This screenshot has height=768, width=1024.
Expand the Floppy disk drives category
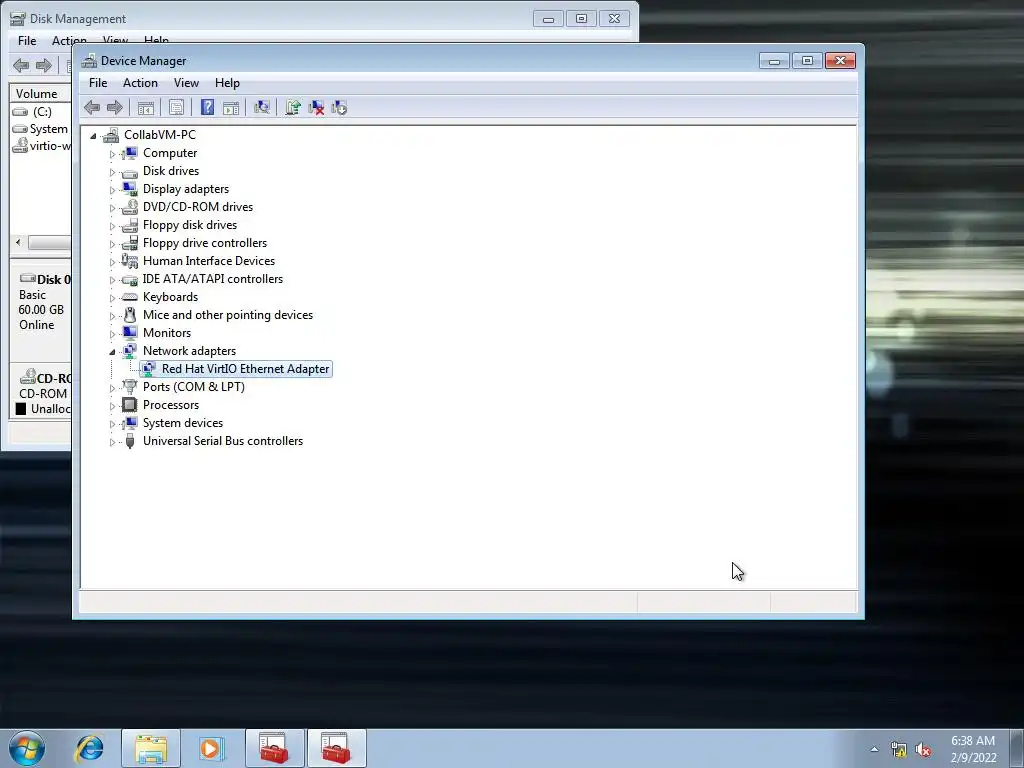pos(112,226)
